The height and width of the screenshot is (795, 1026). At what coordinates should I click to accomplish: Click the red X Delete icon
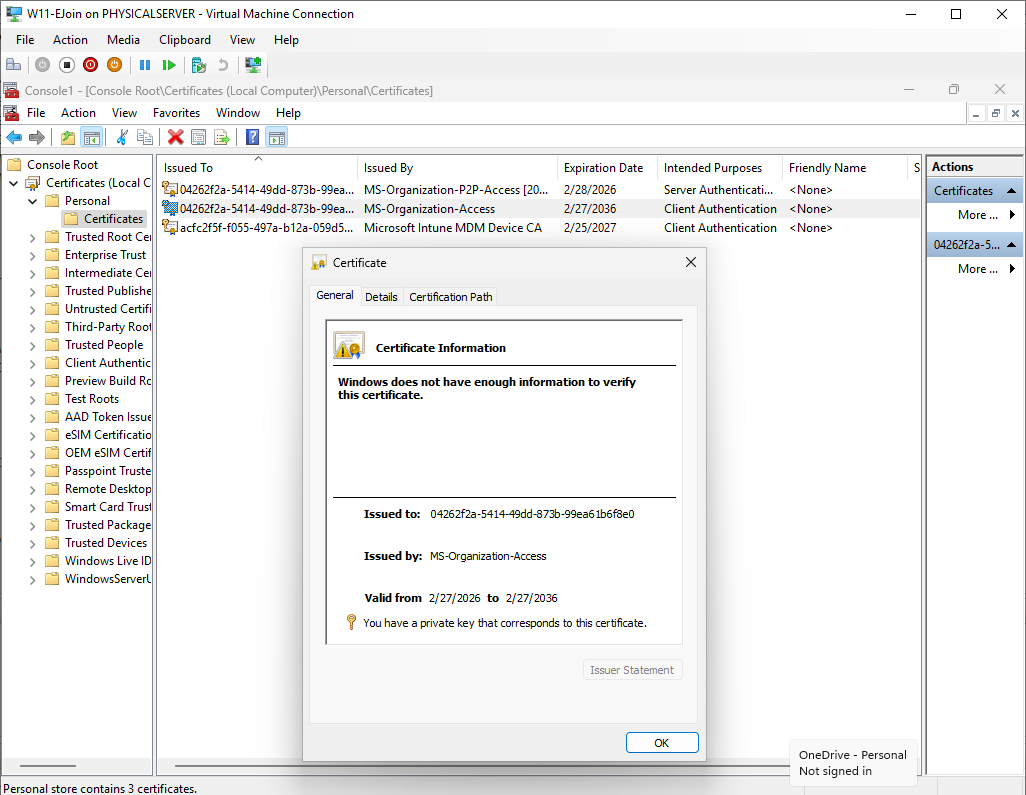click(x=175, y=137)
